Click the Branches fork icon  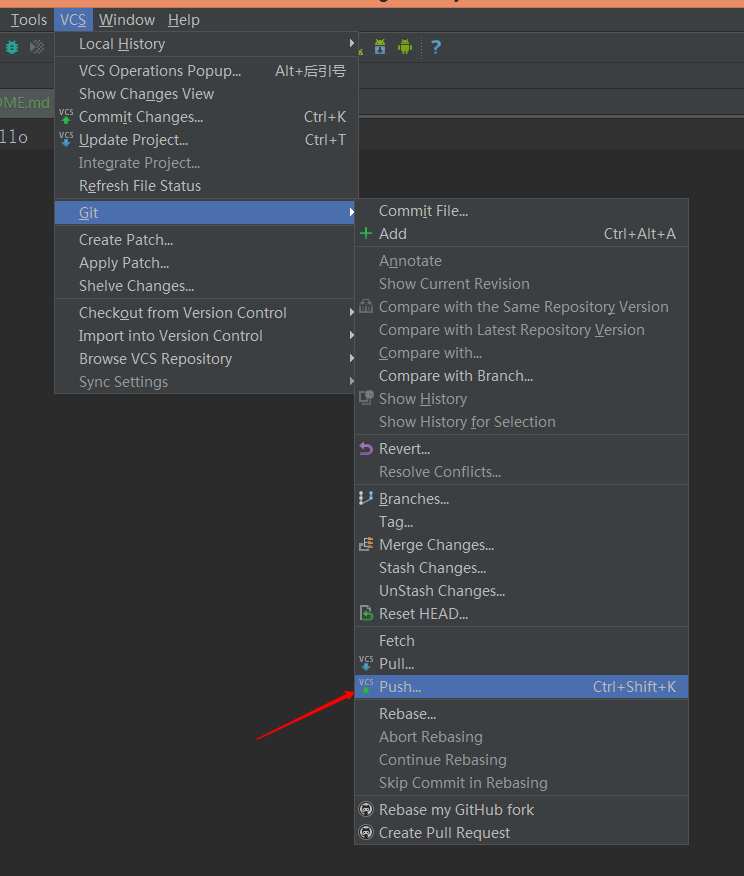366,498
